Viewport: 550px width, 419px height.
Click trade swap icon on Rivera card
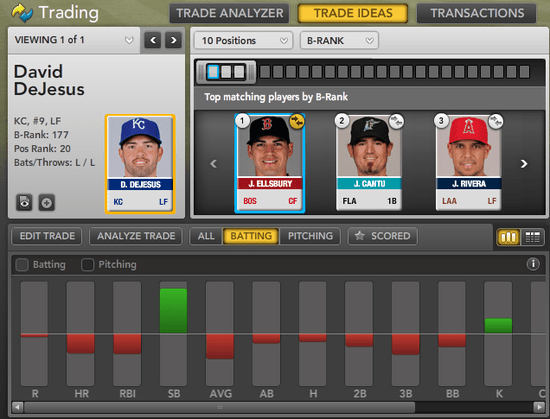[x=496, y=122]
